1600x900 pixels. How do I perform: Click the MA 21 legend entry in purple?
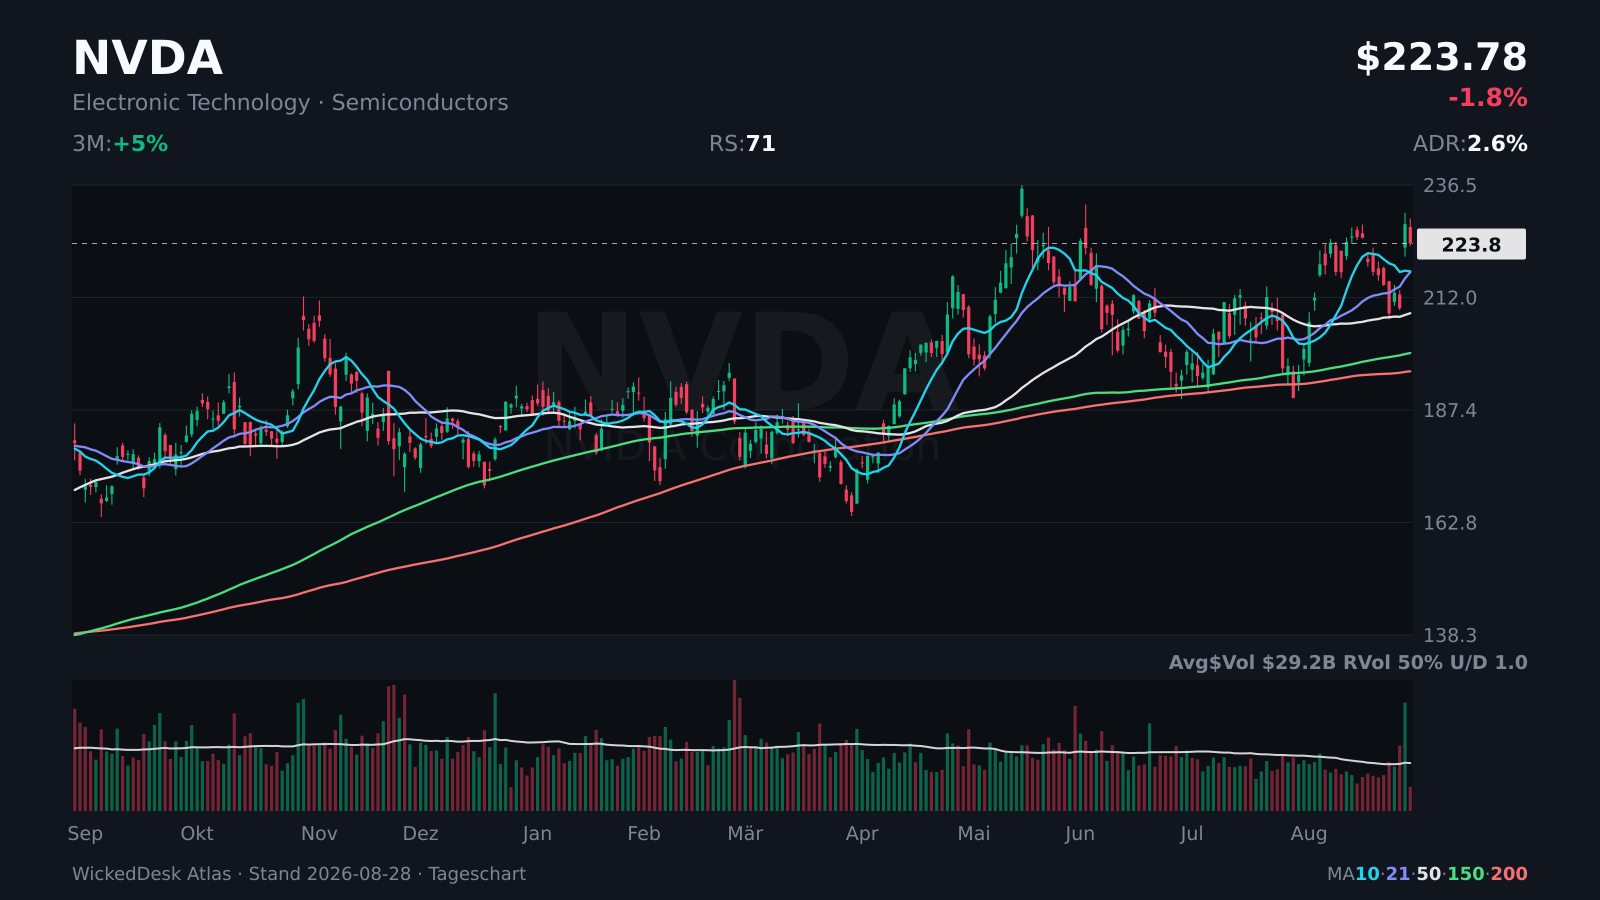tap(1397, 874)
